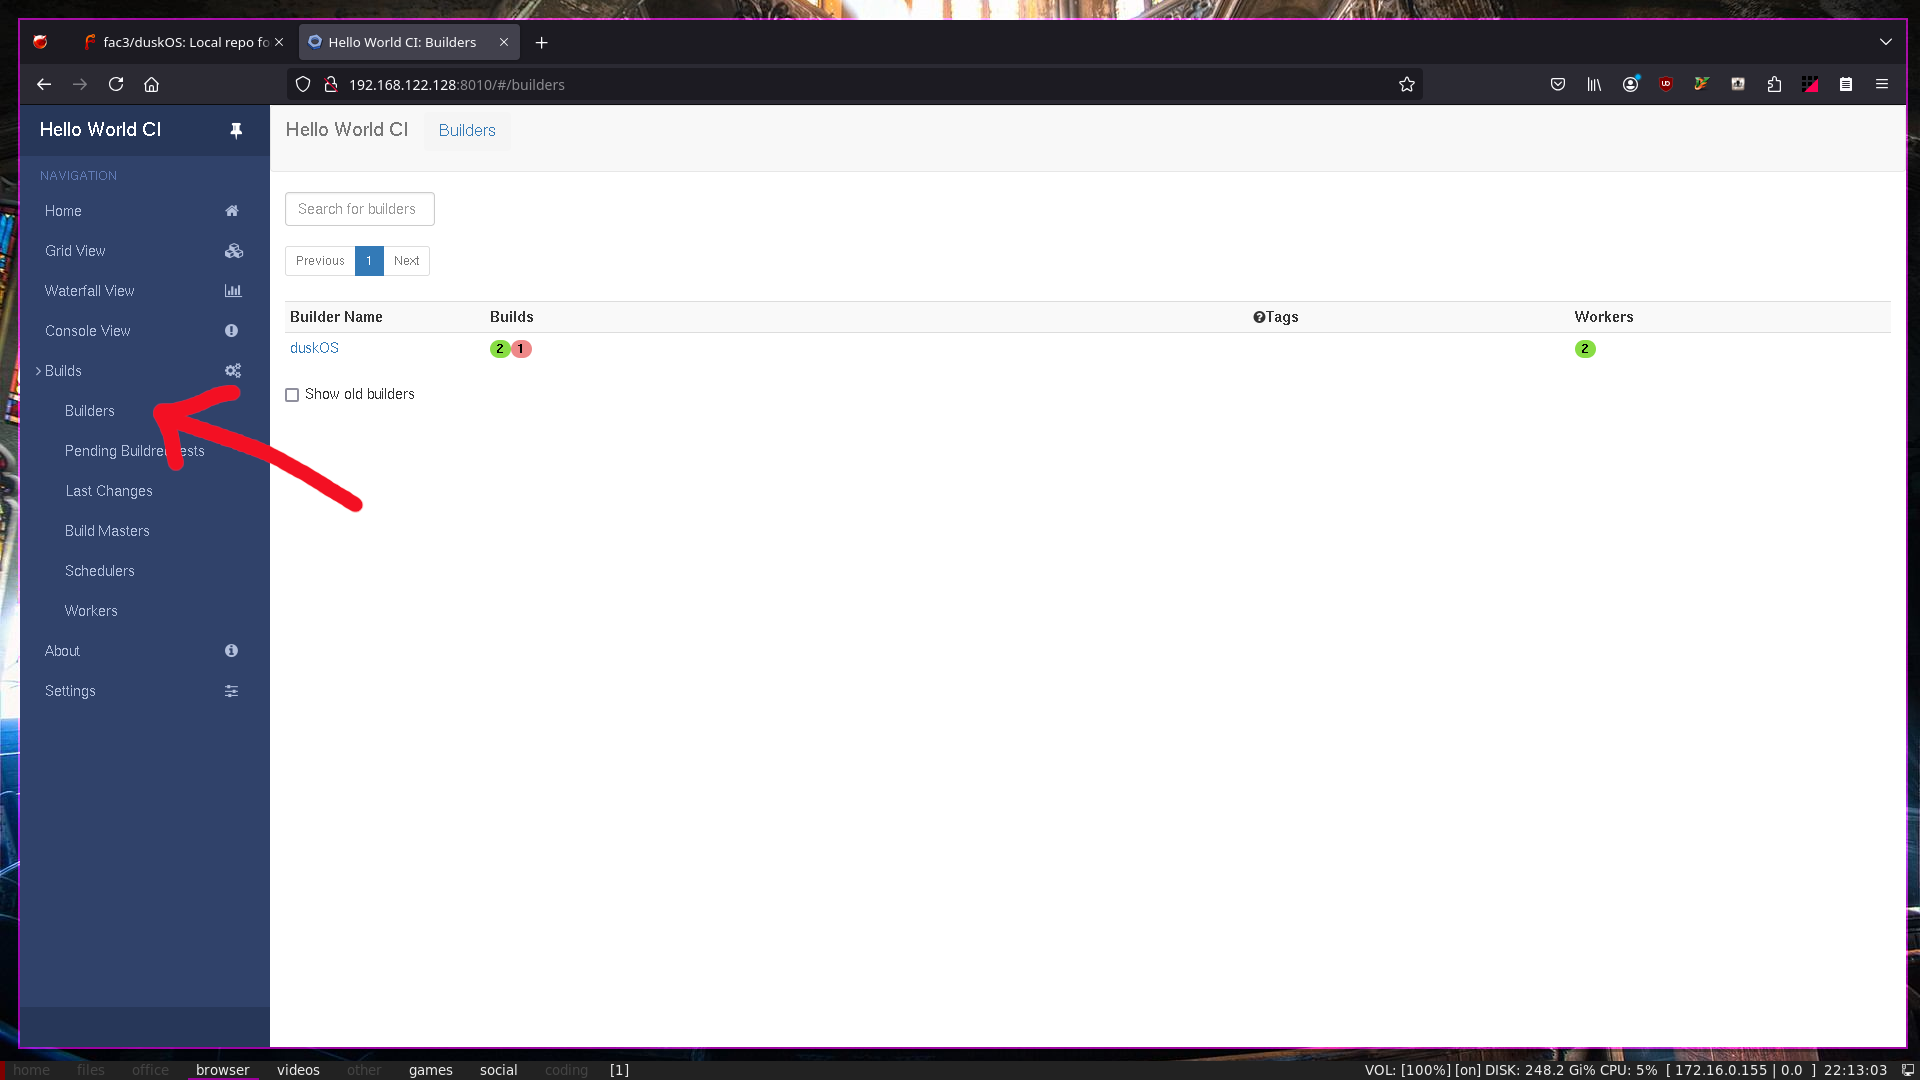
Task: Click the Home navigation icon
Action: (231, 210)
